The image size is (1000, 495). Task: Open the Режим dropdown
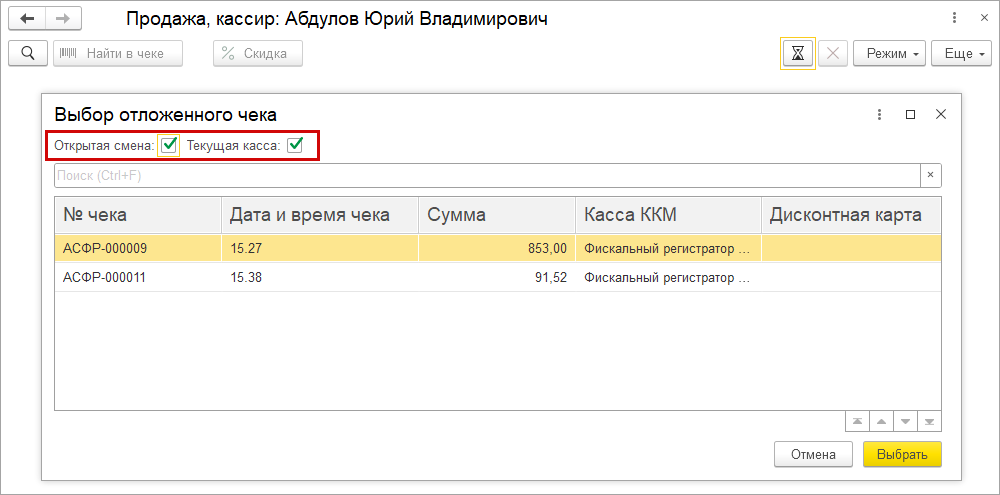pos(889,53)
